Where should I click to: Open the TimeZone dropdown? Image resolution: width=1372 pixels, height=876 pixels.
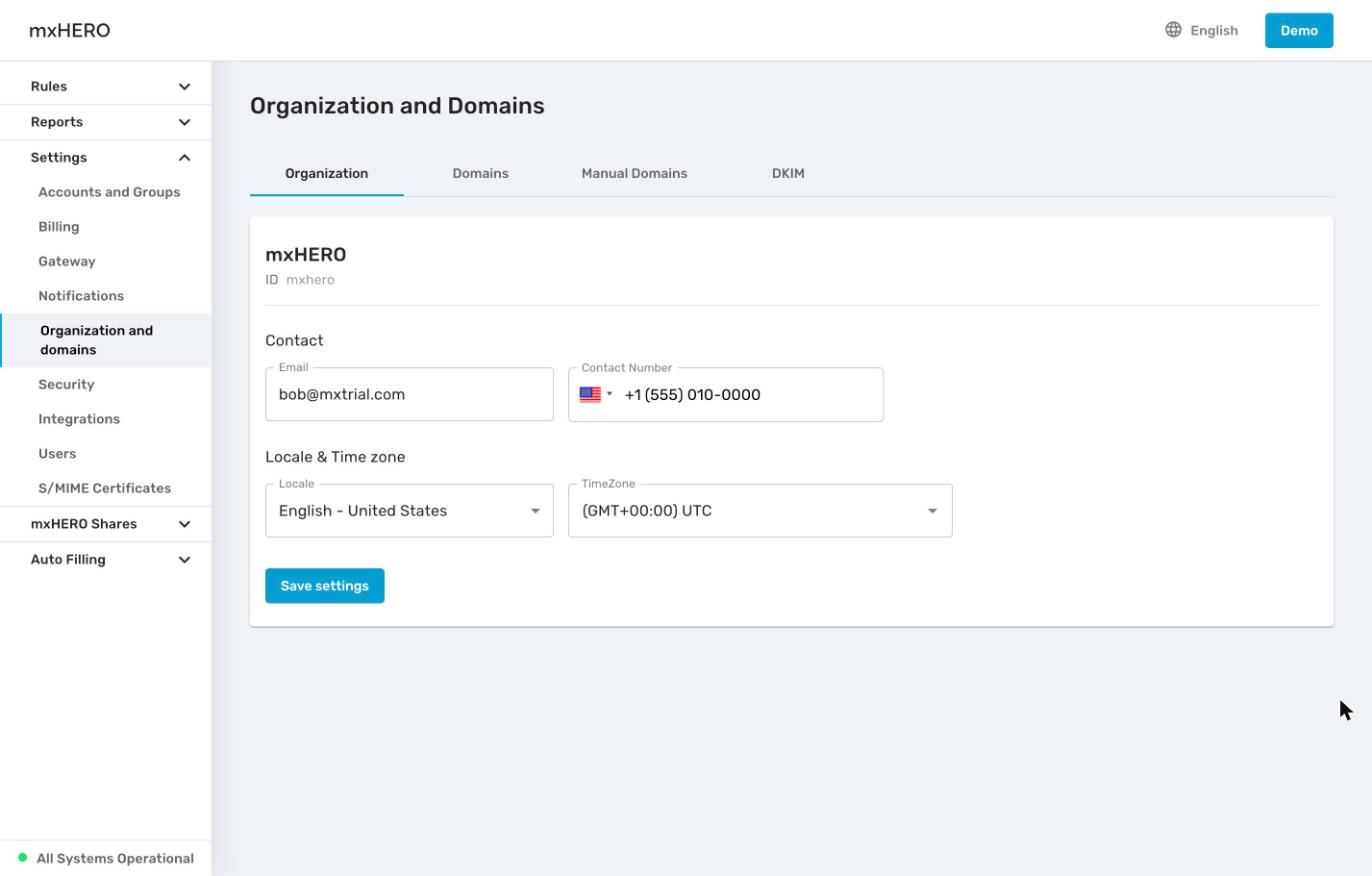coord(760,511)
